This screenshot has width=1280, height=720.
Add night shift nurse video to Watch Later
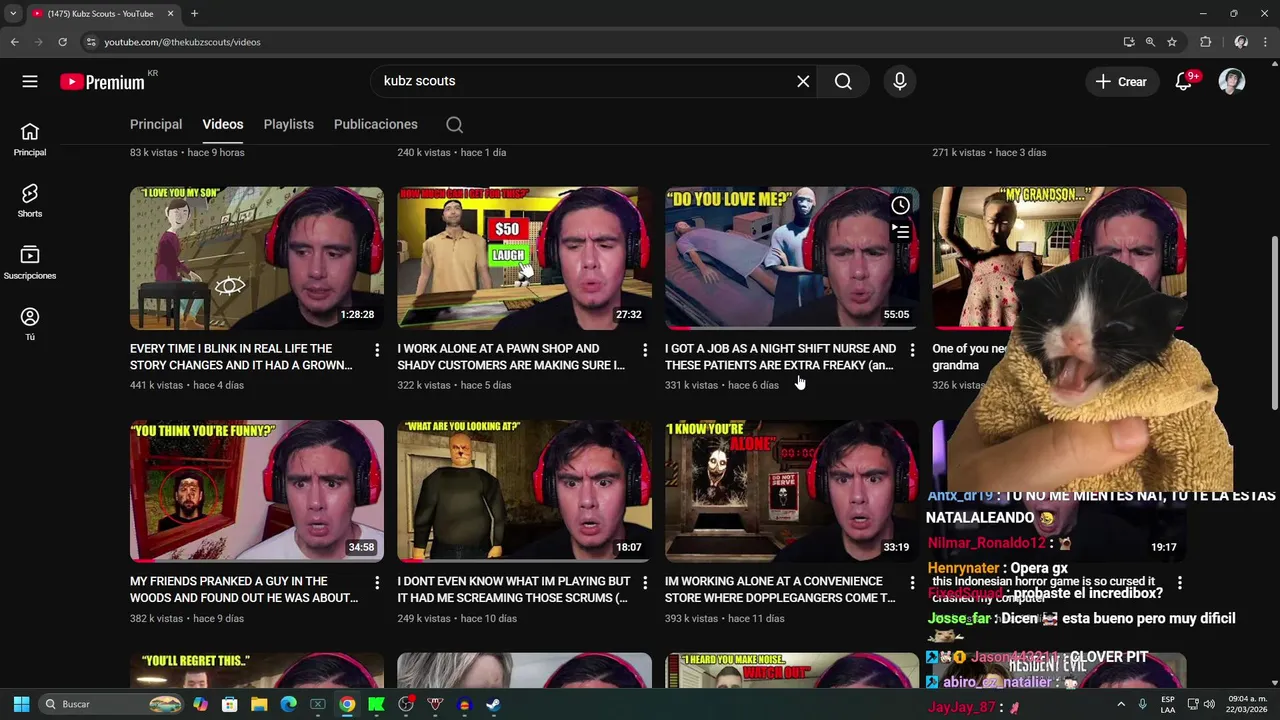(x=901, y=205)
